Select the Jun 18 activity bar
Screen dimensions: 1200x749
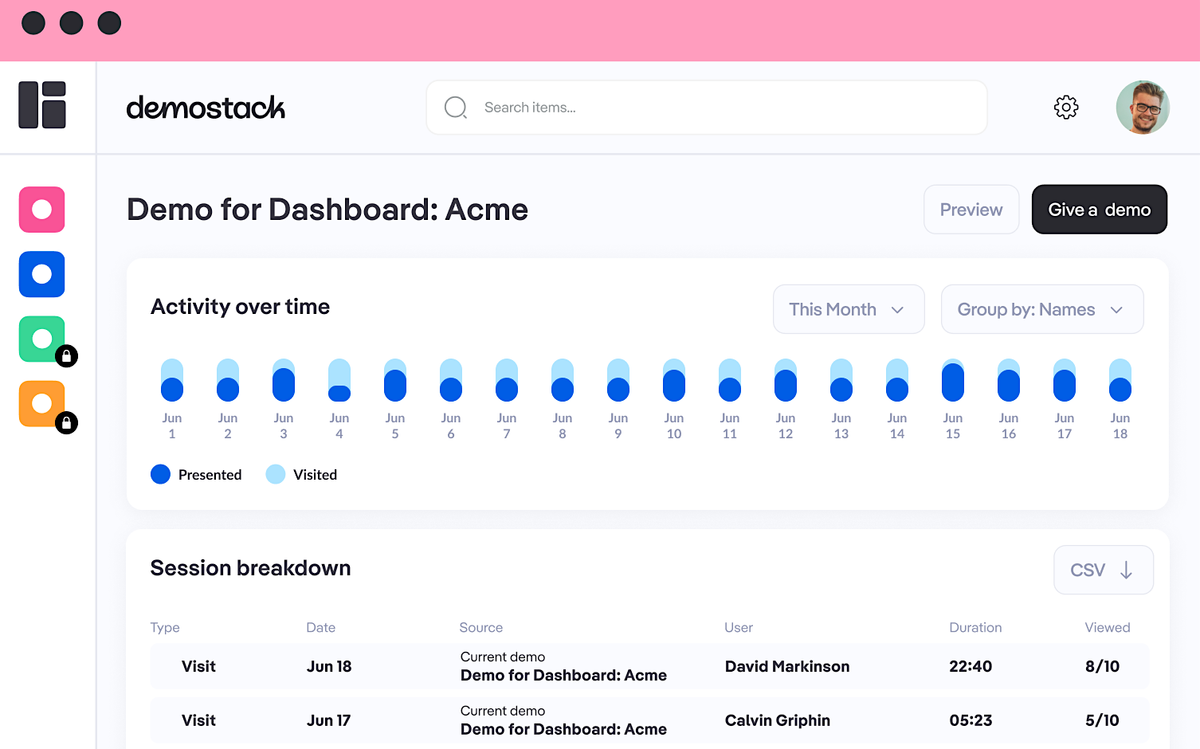[1120, 381]
